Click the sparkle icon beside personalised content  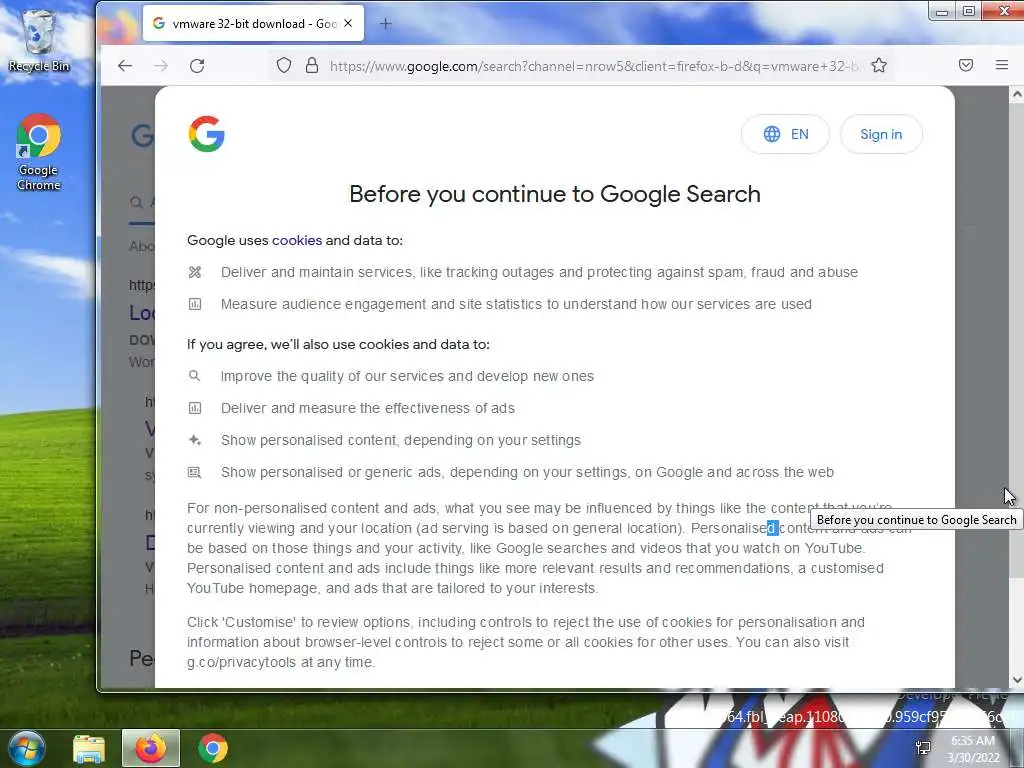(x=195, y=440)
